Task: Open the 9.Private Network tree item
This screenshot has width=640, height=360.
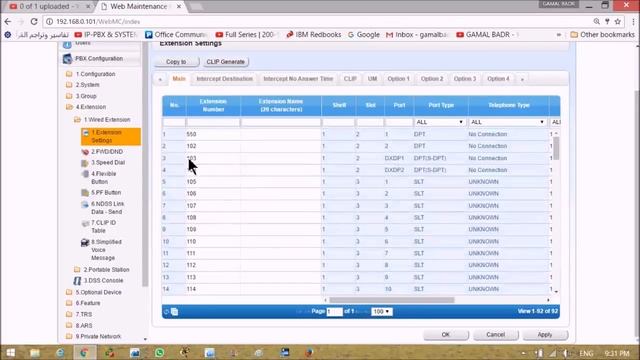Action: point(98,336)
